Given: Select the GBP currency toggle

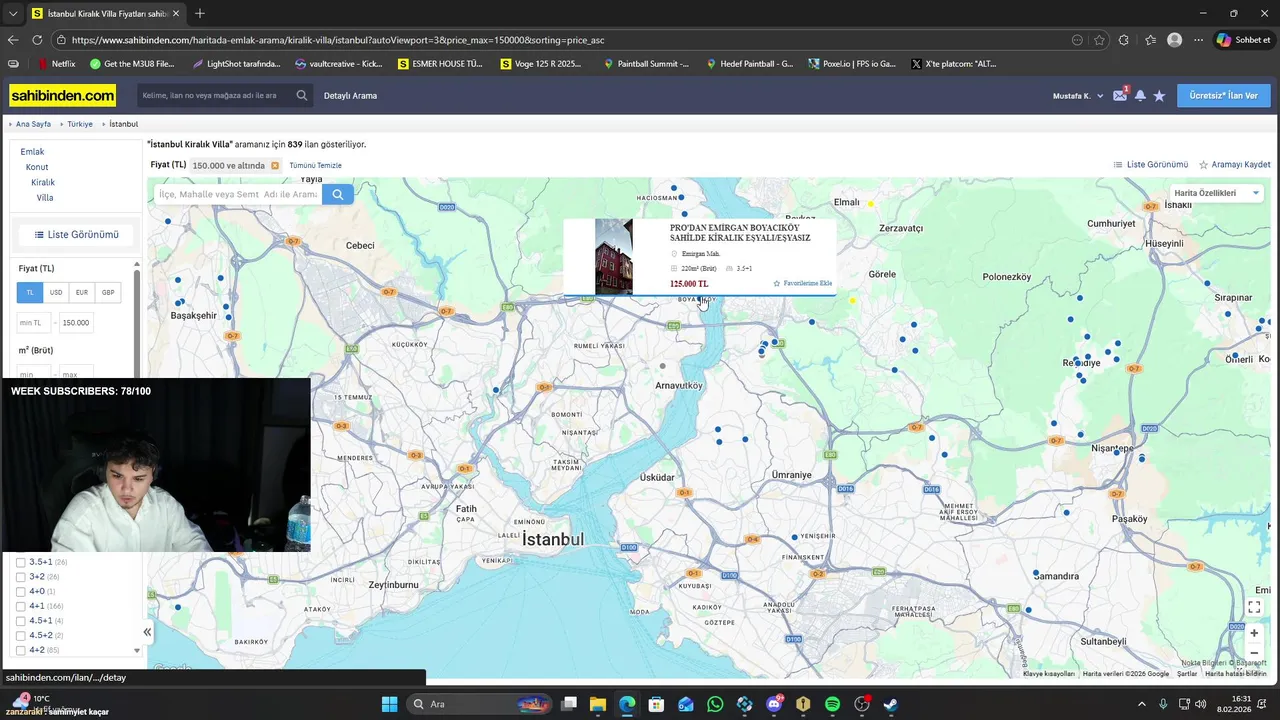Looking at the screenshot, I should (x=108, y=293).
